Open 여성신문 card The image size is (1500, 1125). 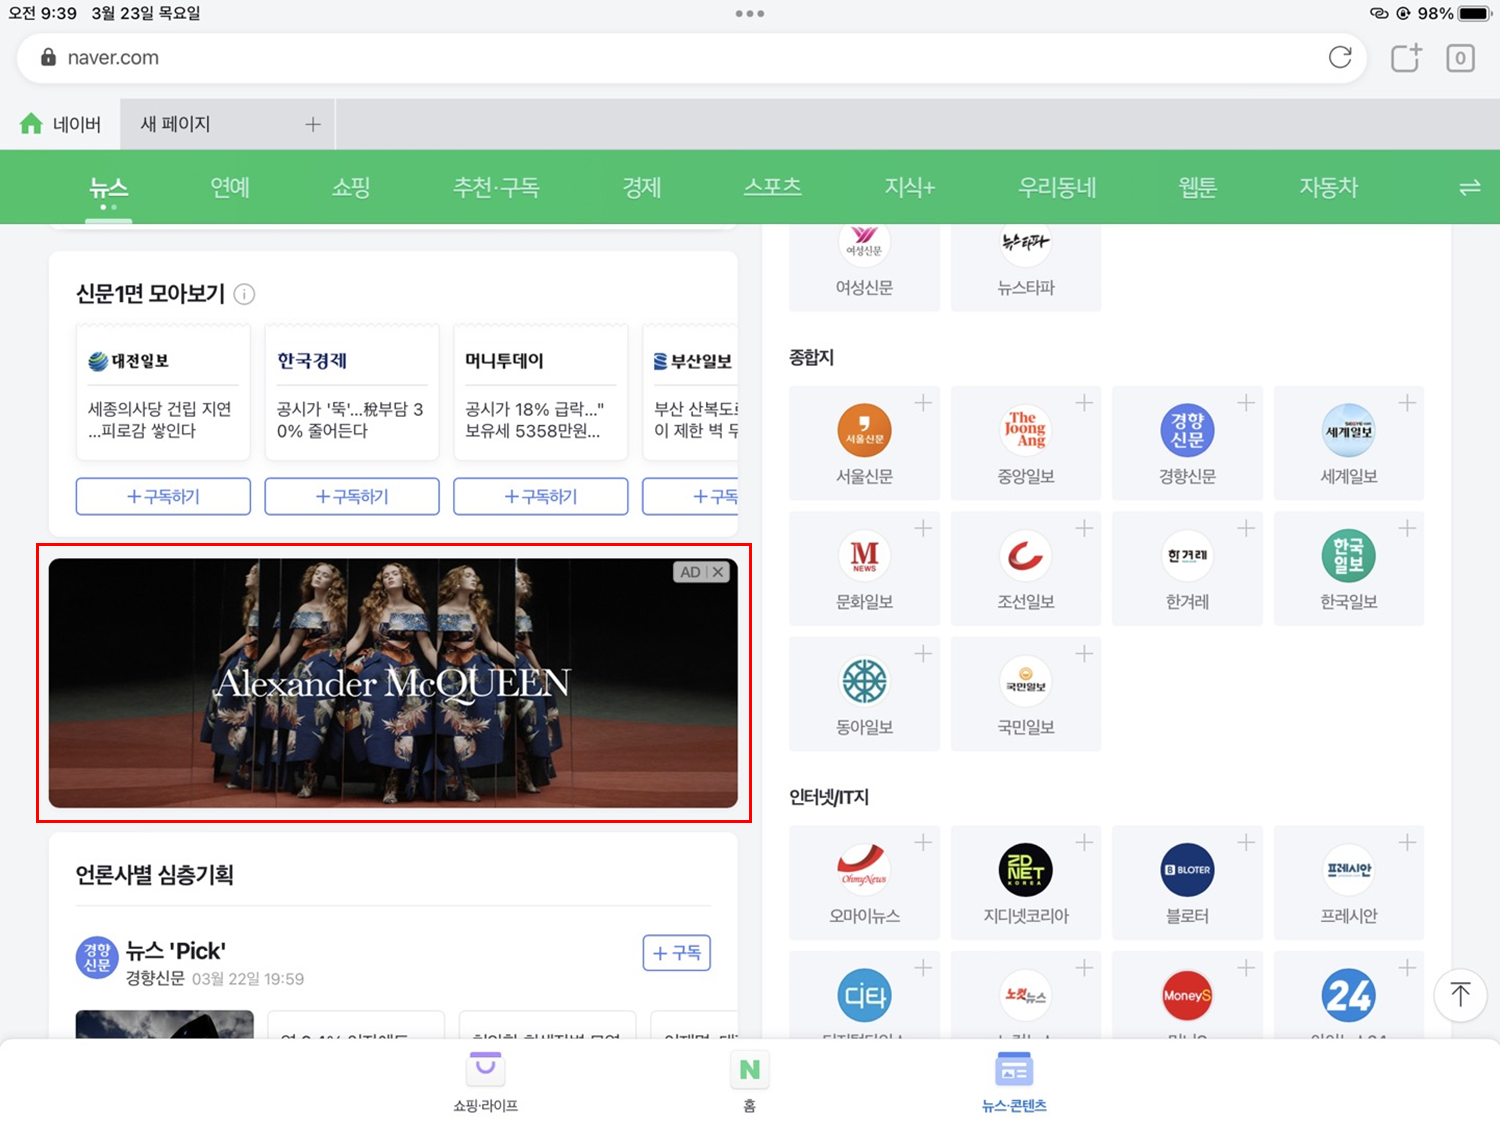click(x=864, y=267)
